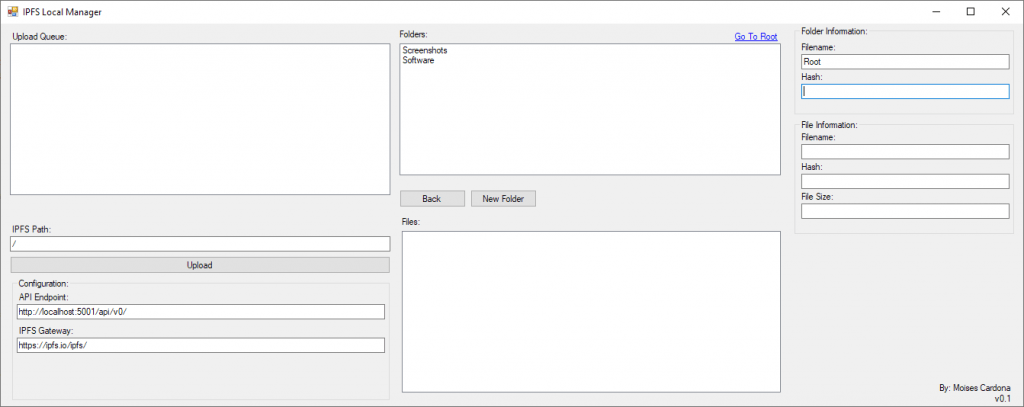Edit the API Endpoint field

[201, 312]
